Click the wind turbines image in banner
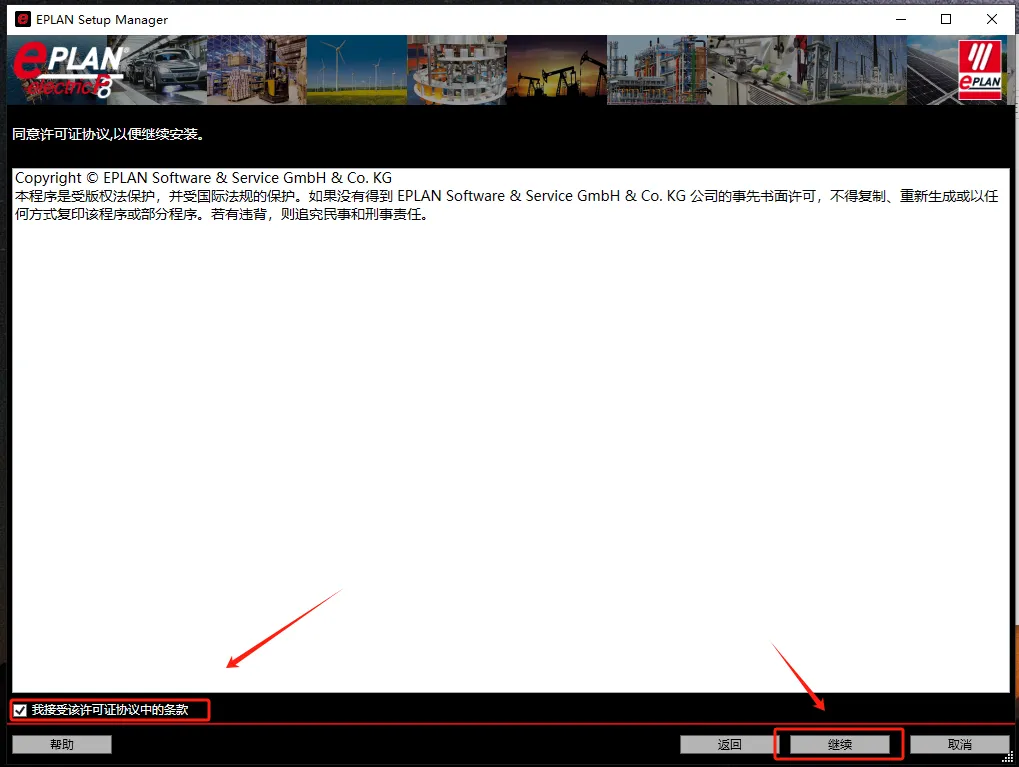 pyautogui.click(x=357, y=70)
